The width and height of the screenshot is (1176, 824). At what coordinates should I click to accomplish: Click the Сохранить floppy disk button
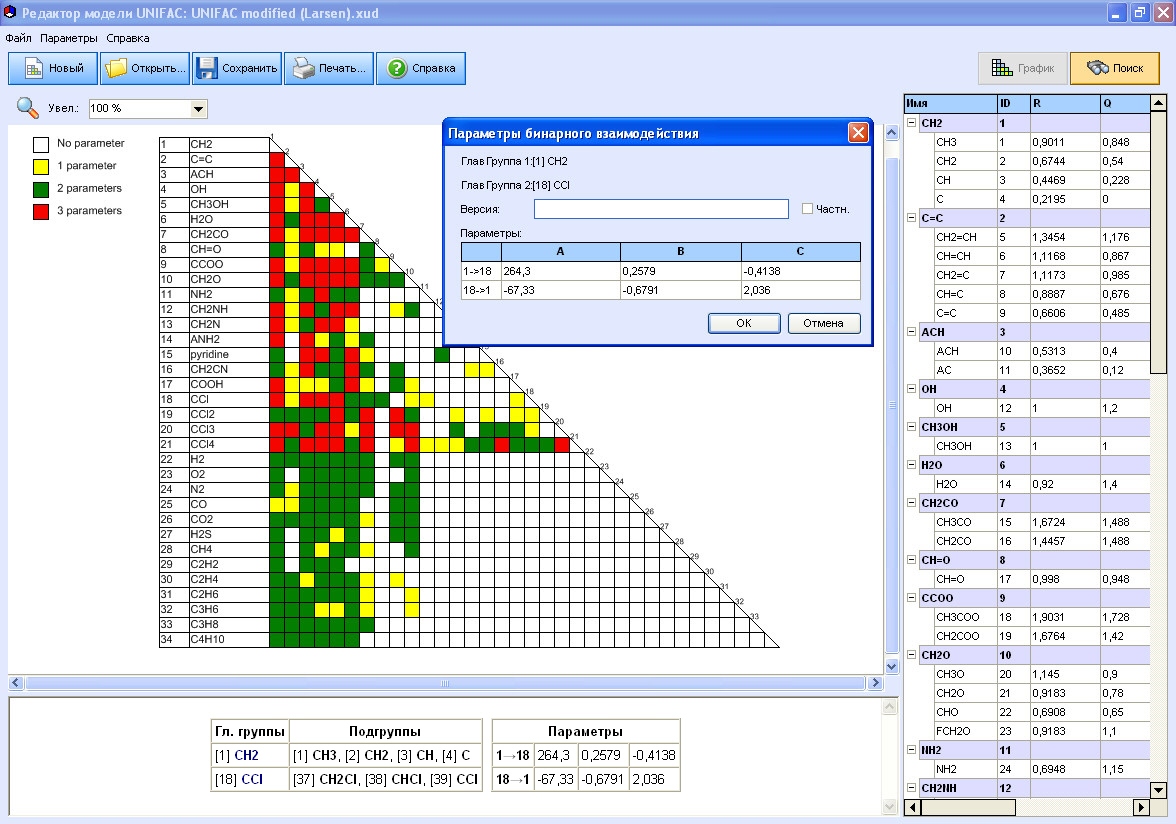(x=237, y=68)
